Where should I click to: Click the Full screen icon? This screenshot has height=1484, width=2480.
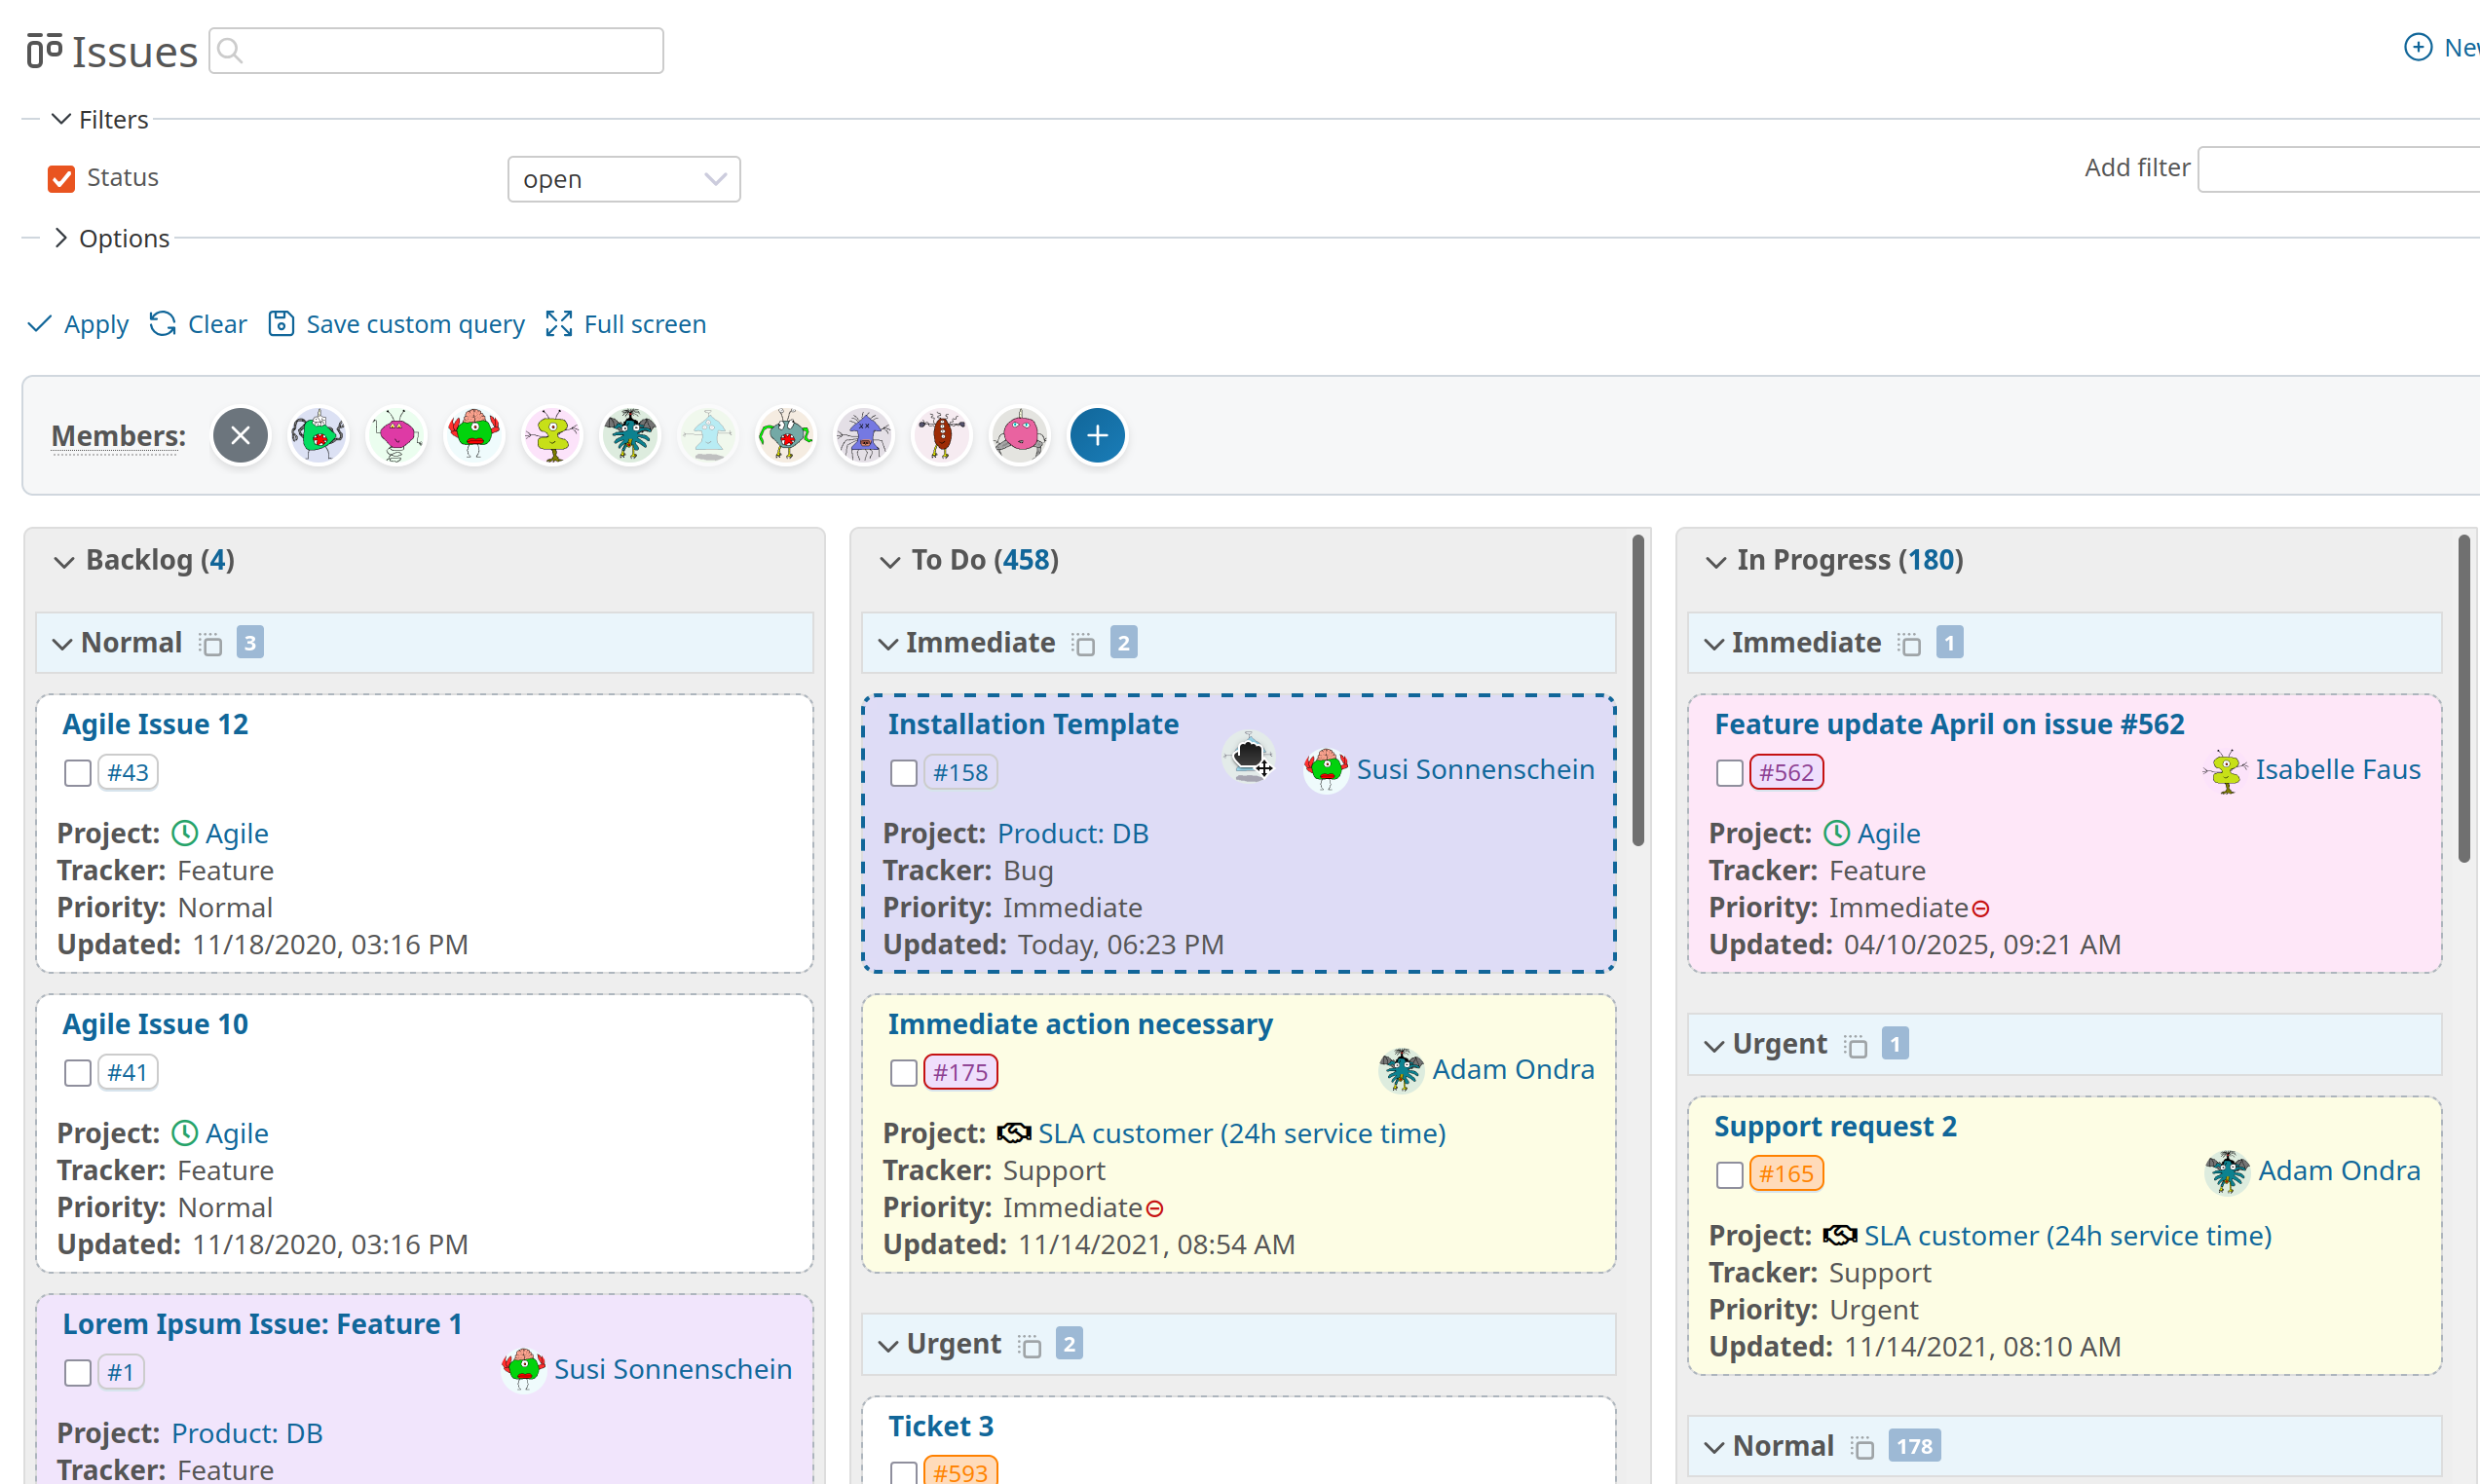click(559, 323)
